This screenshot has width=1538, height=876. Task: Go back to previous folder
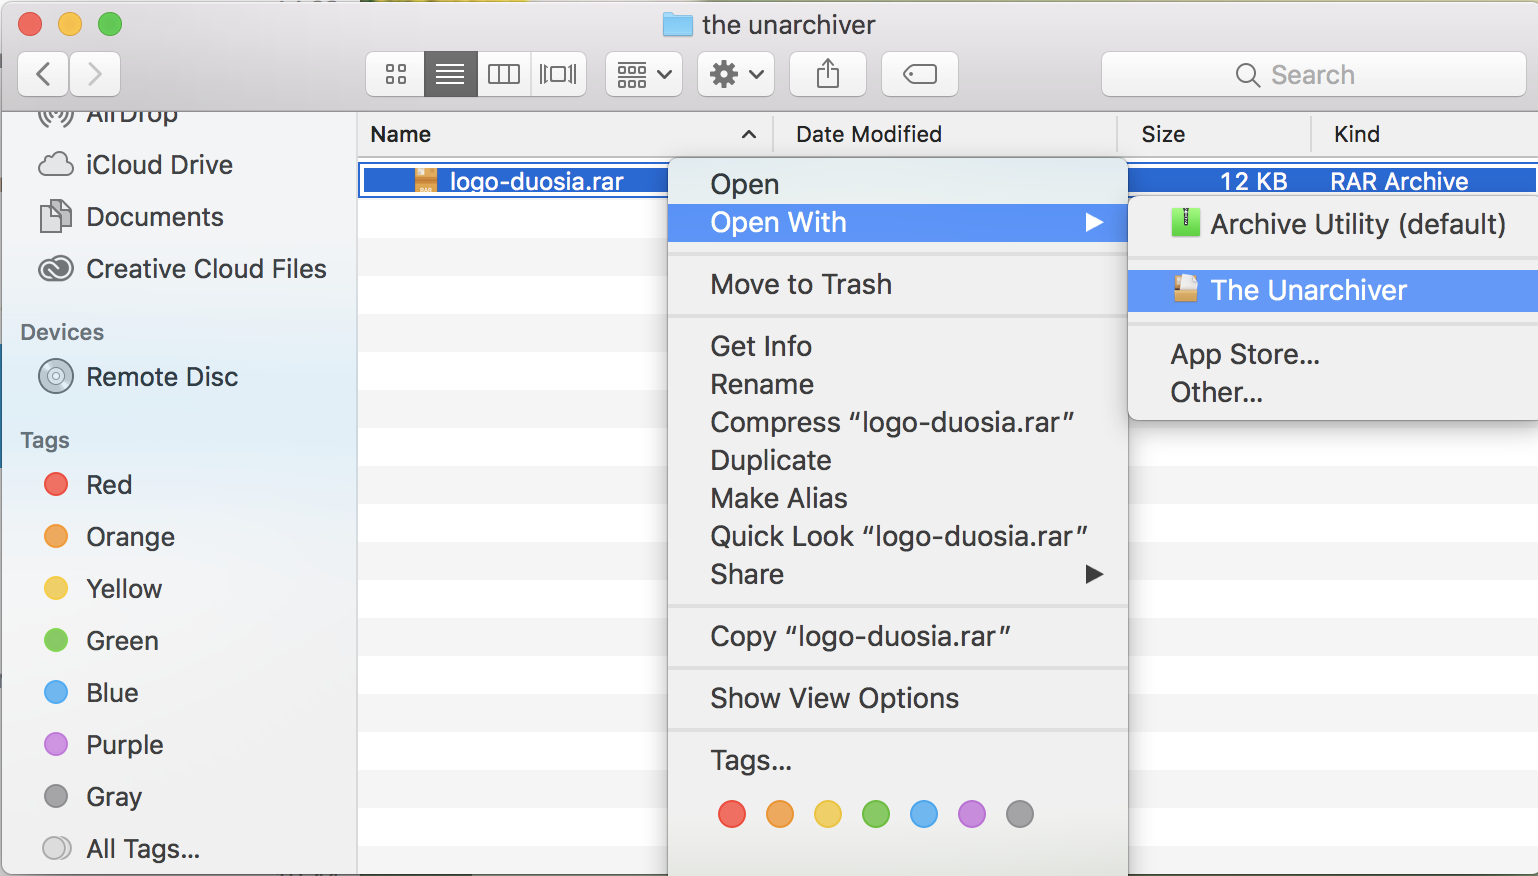43,74
